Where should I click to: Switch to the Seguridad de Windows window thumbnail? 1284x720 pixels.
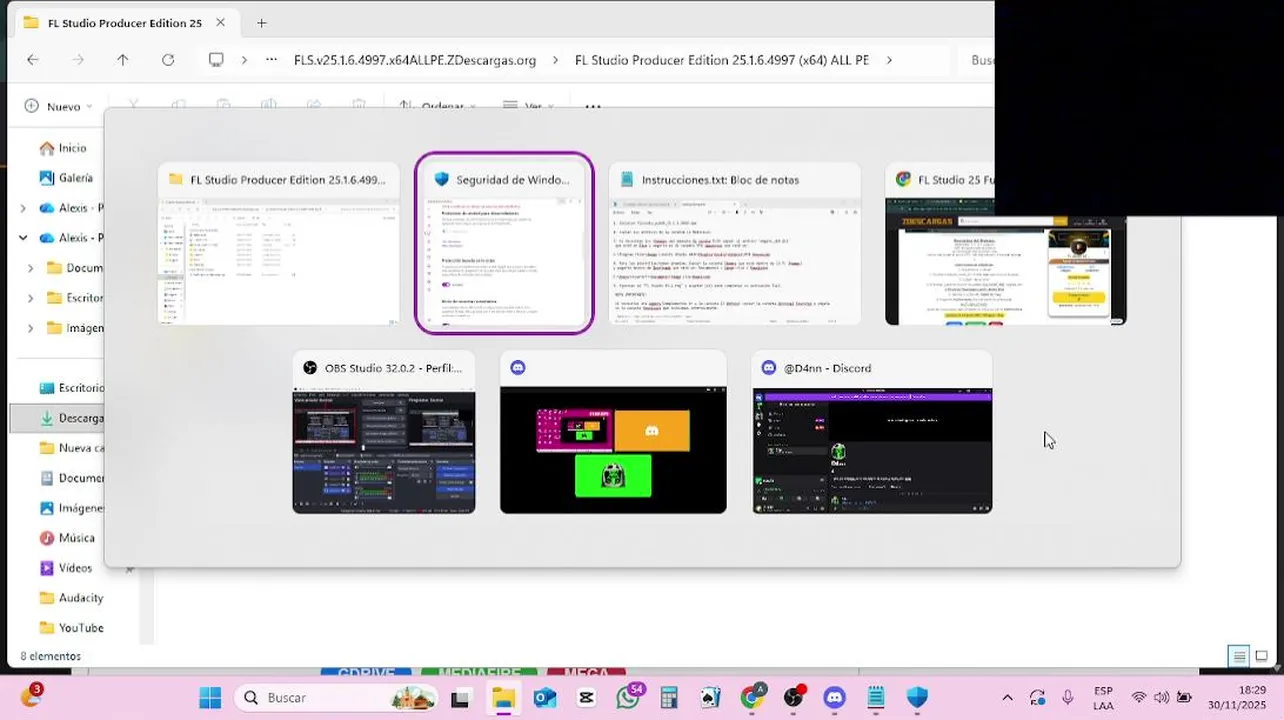504,243
